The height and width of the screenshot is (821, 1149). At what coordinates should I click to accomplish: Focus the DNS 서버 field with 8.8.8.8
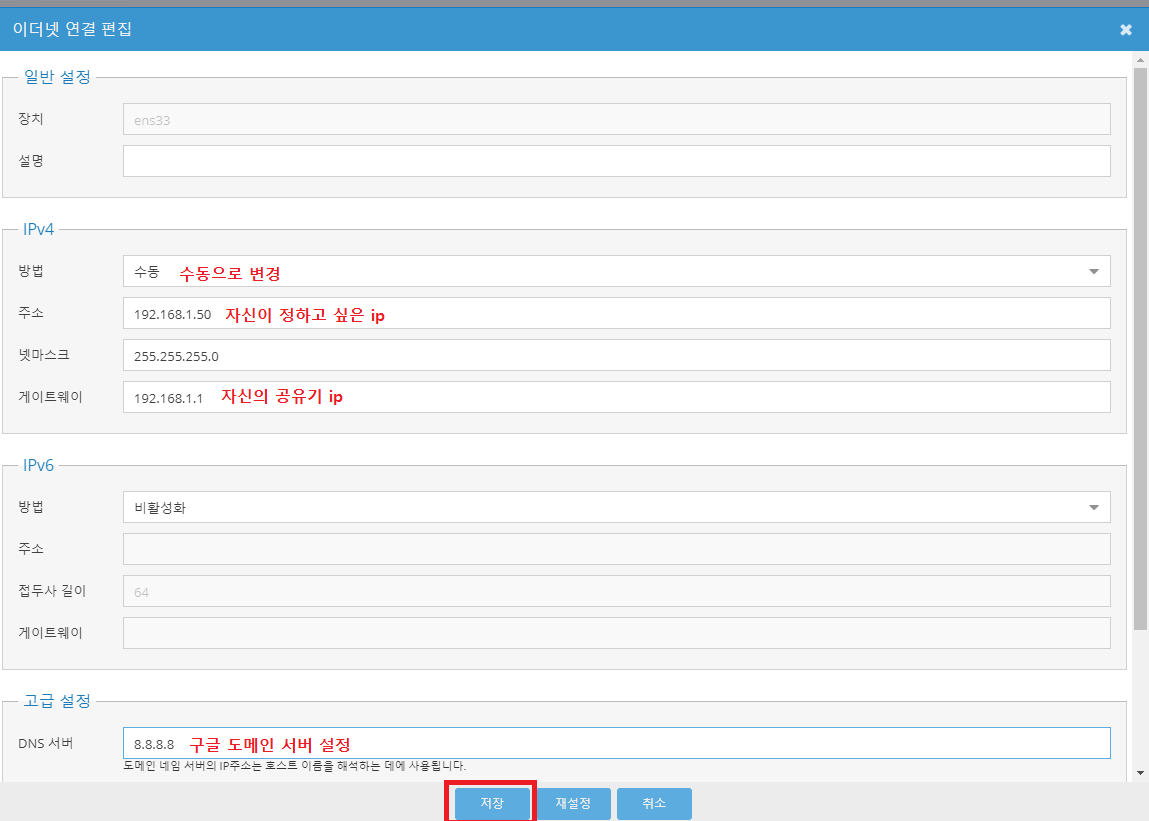pyautogui.click(x=616, y=743)
